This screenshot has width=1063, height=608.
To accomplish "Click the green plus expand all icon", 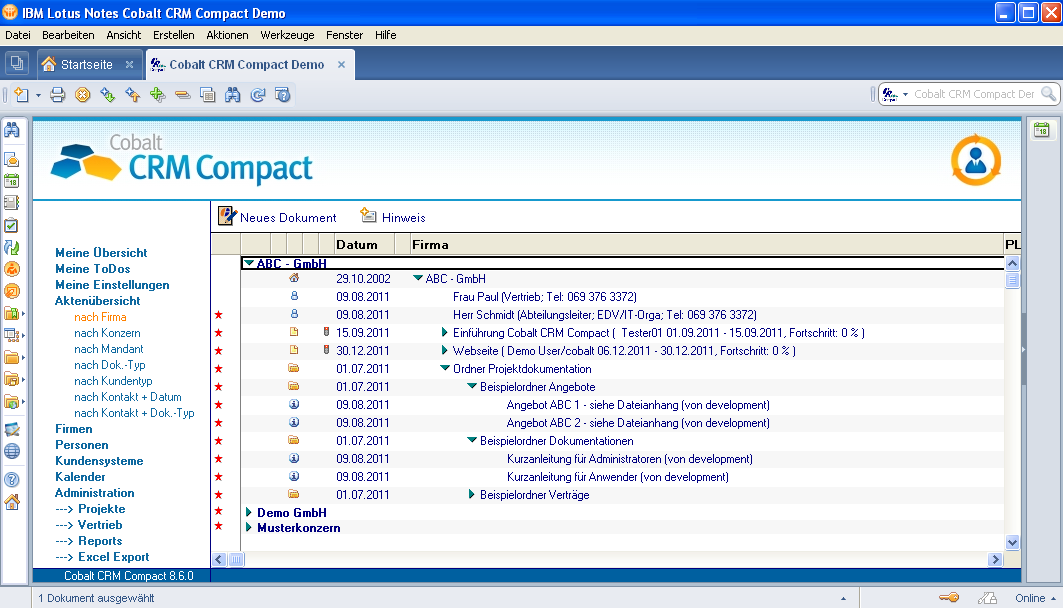I will (158, 95).
